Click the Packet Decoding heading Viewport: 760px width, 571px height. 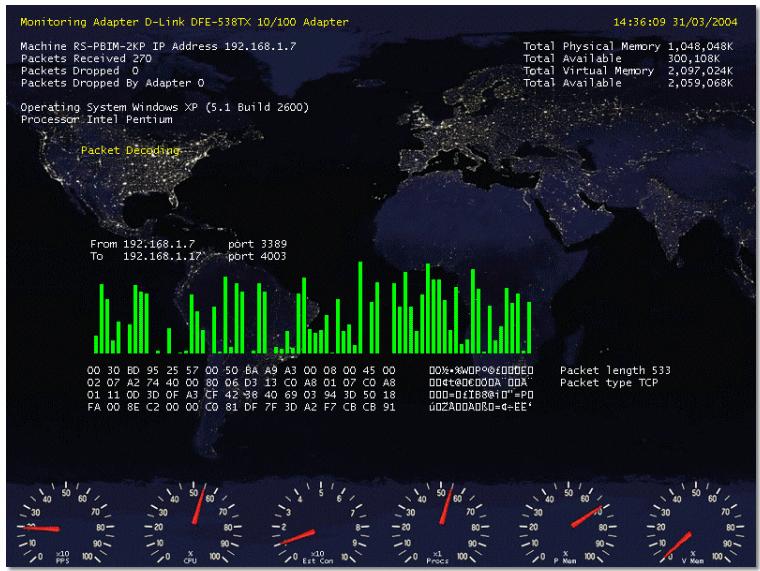[130, 150]
